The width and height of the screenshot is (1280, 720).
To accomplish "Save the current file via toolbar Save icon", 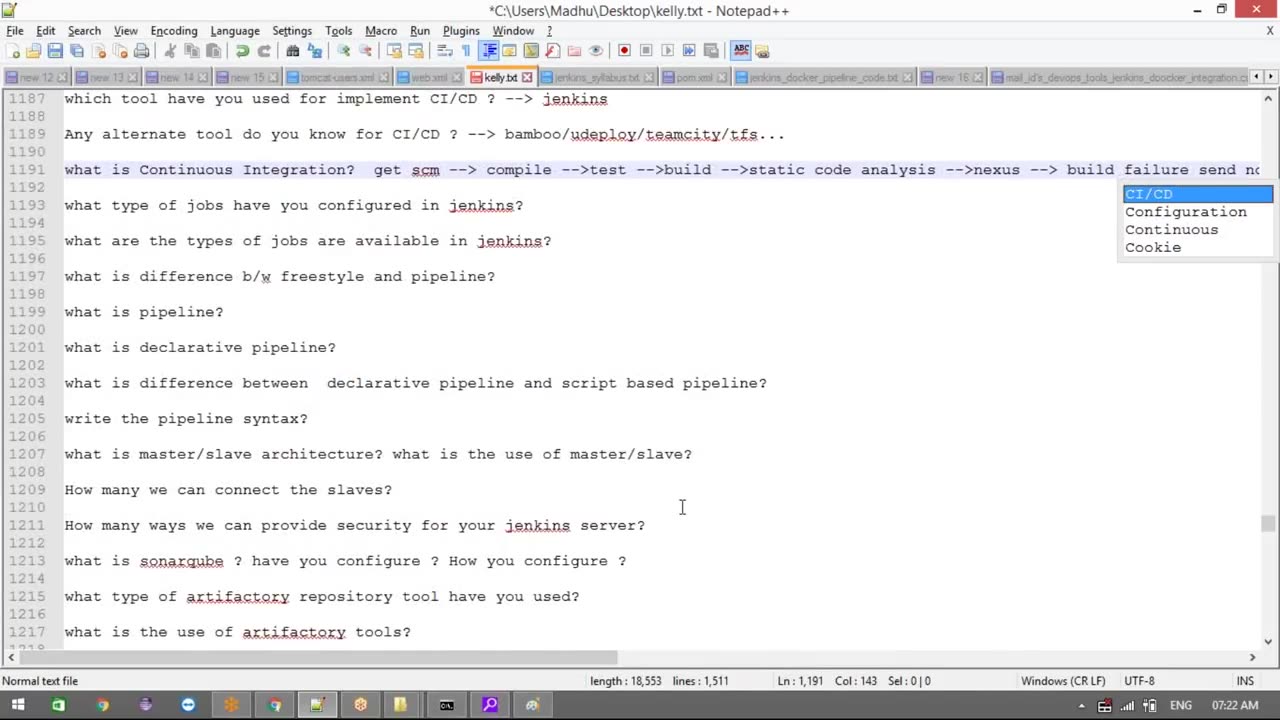I will click(55, 51).
